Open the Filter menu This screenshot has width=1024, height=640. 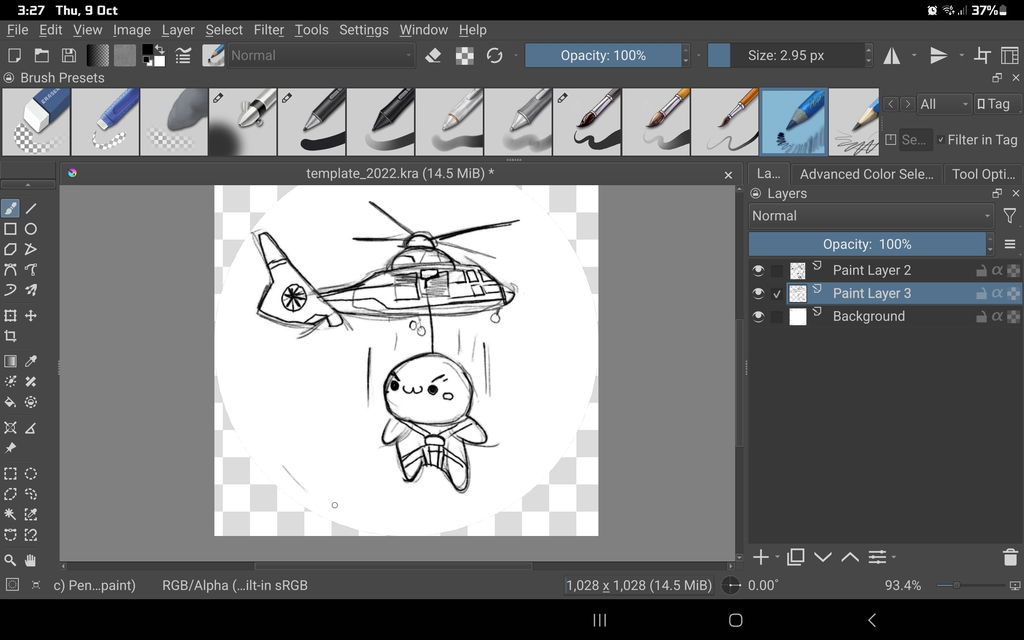(268, 30)
